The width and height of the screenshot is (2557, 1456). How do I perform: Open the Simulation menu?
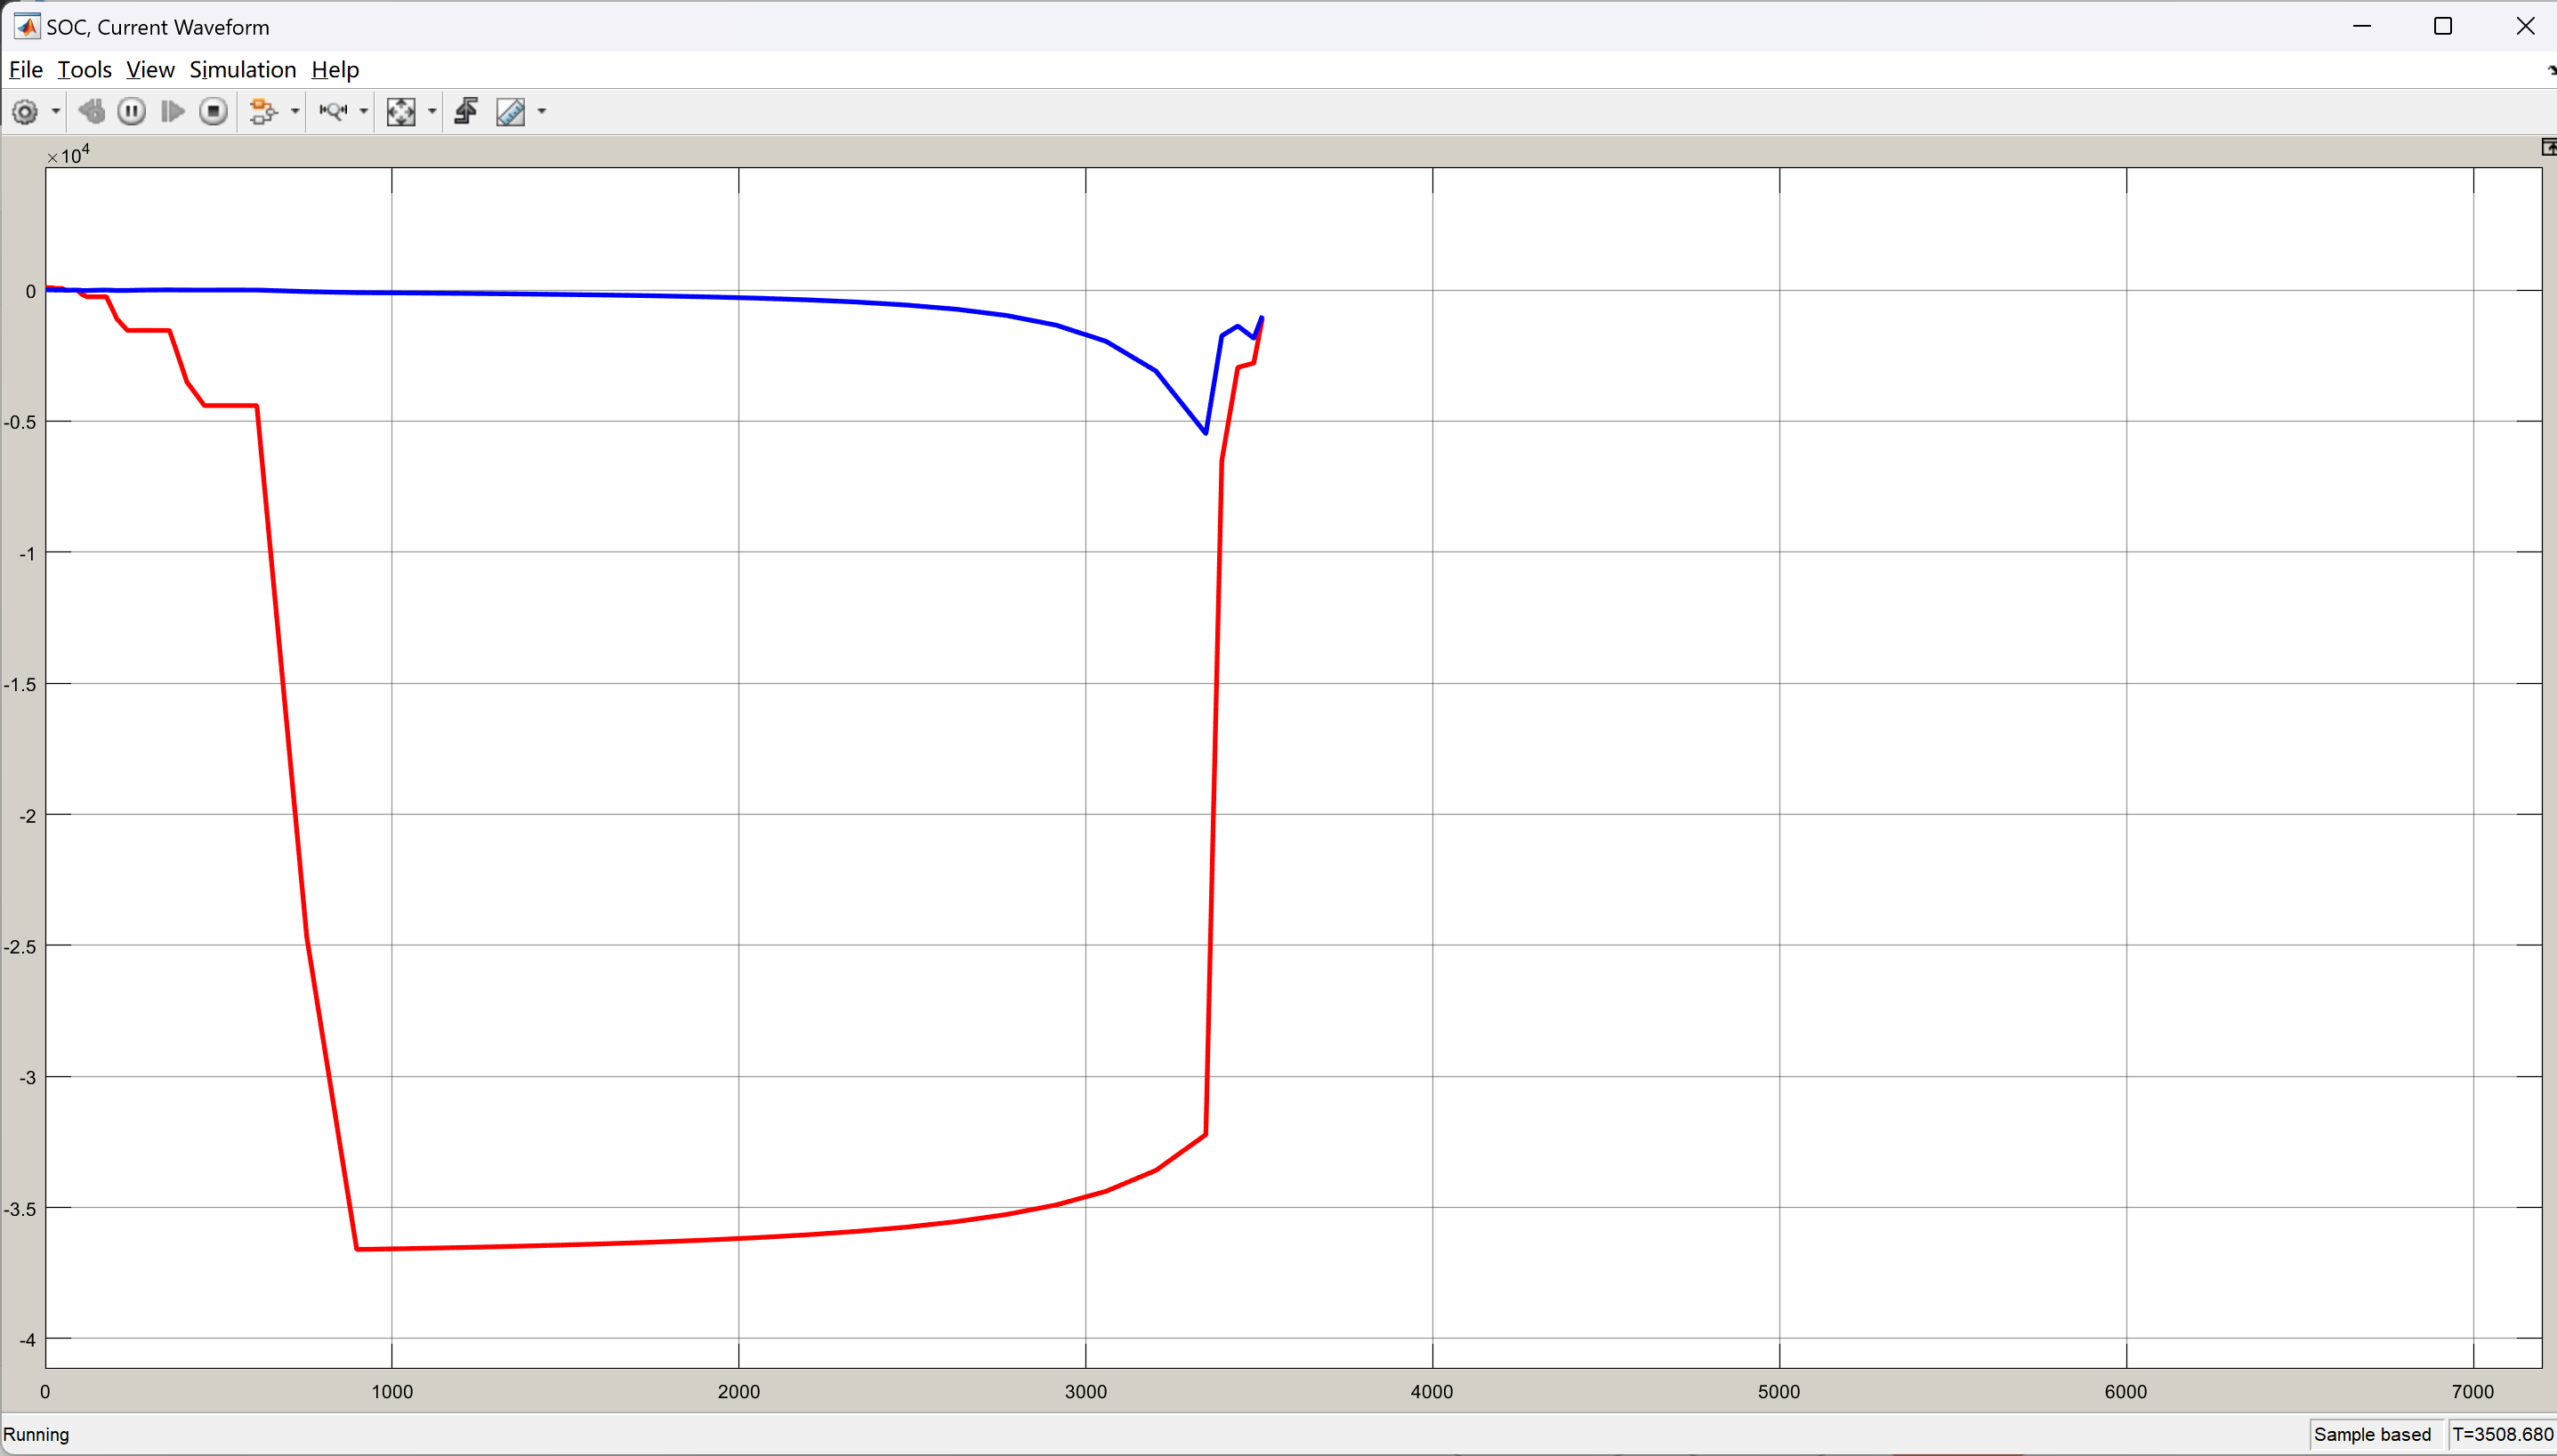pos(243,69)
